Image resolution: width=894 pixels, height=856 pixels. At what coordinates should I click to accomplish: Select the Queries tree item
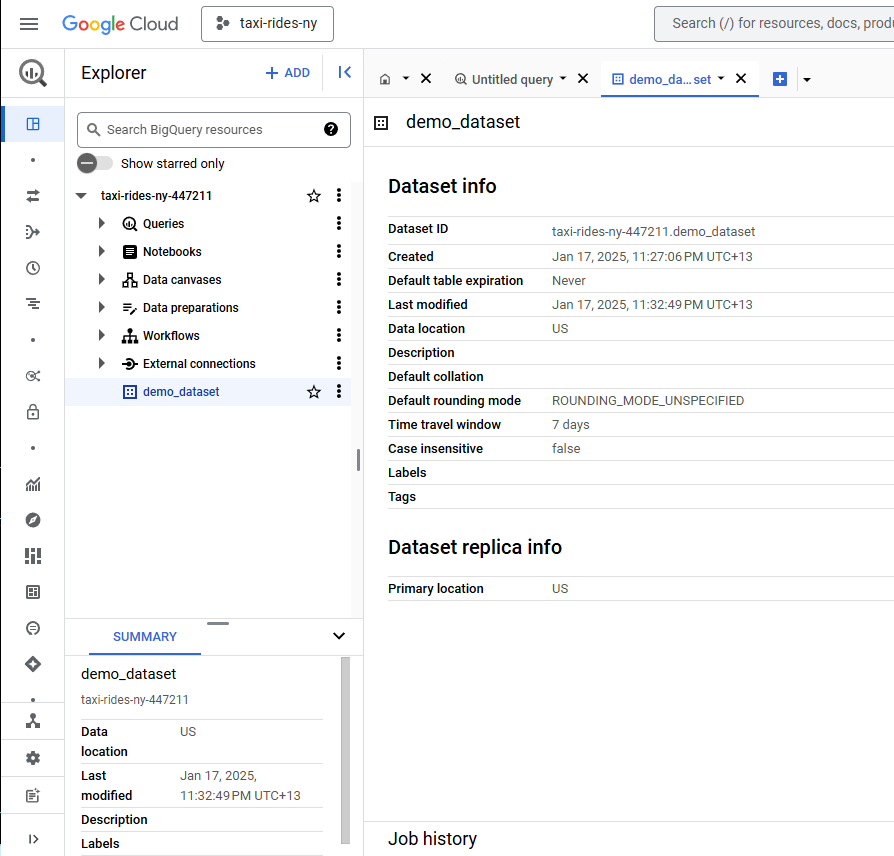coord(163,224)
